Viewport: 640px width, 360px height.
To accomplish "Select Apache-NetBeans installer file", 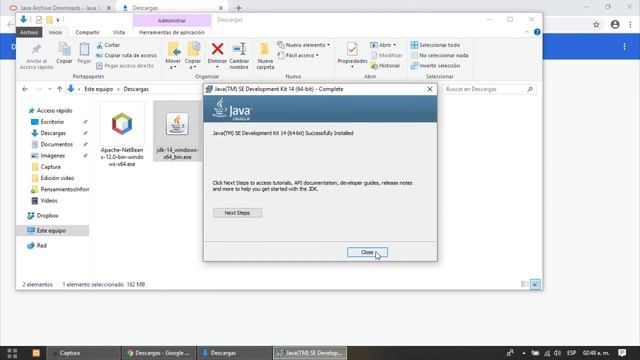I will (122, 135).
